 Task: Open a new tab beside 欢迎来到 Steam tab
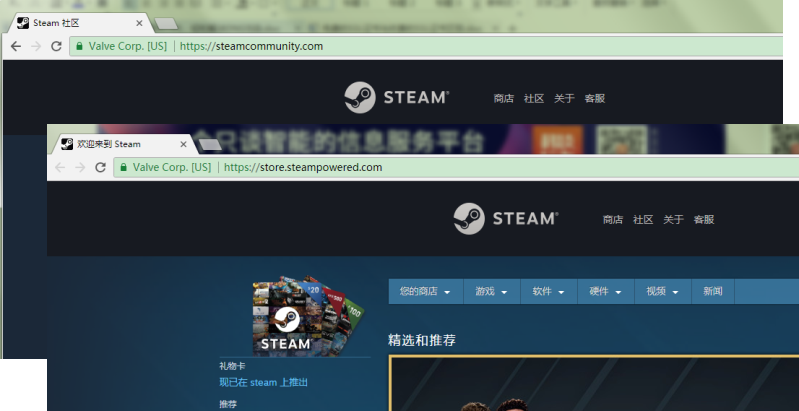210,145
